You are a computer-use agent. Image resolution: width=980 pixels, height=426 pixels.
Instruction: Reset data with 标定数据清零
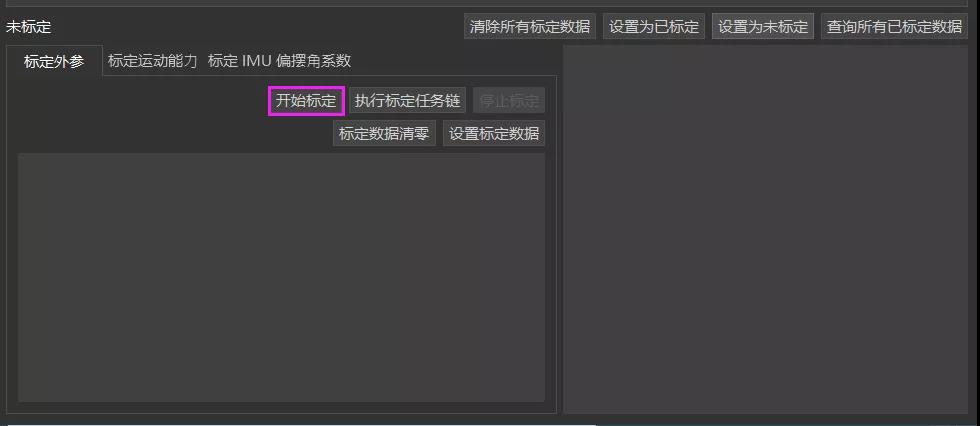pyautogui.click(x=384, y=133)
